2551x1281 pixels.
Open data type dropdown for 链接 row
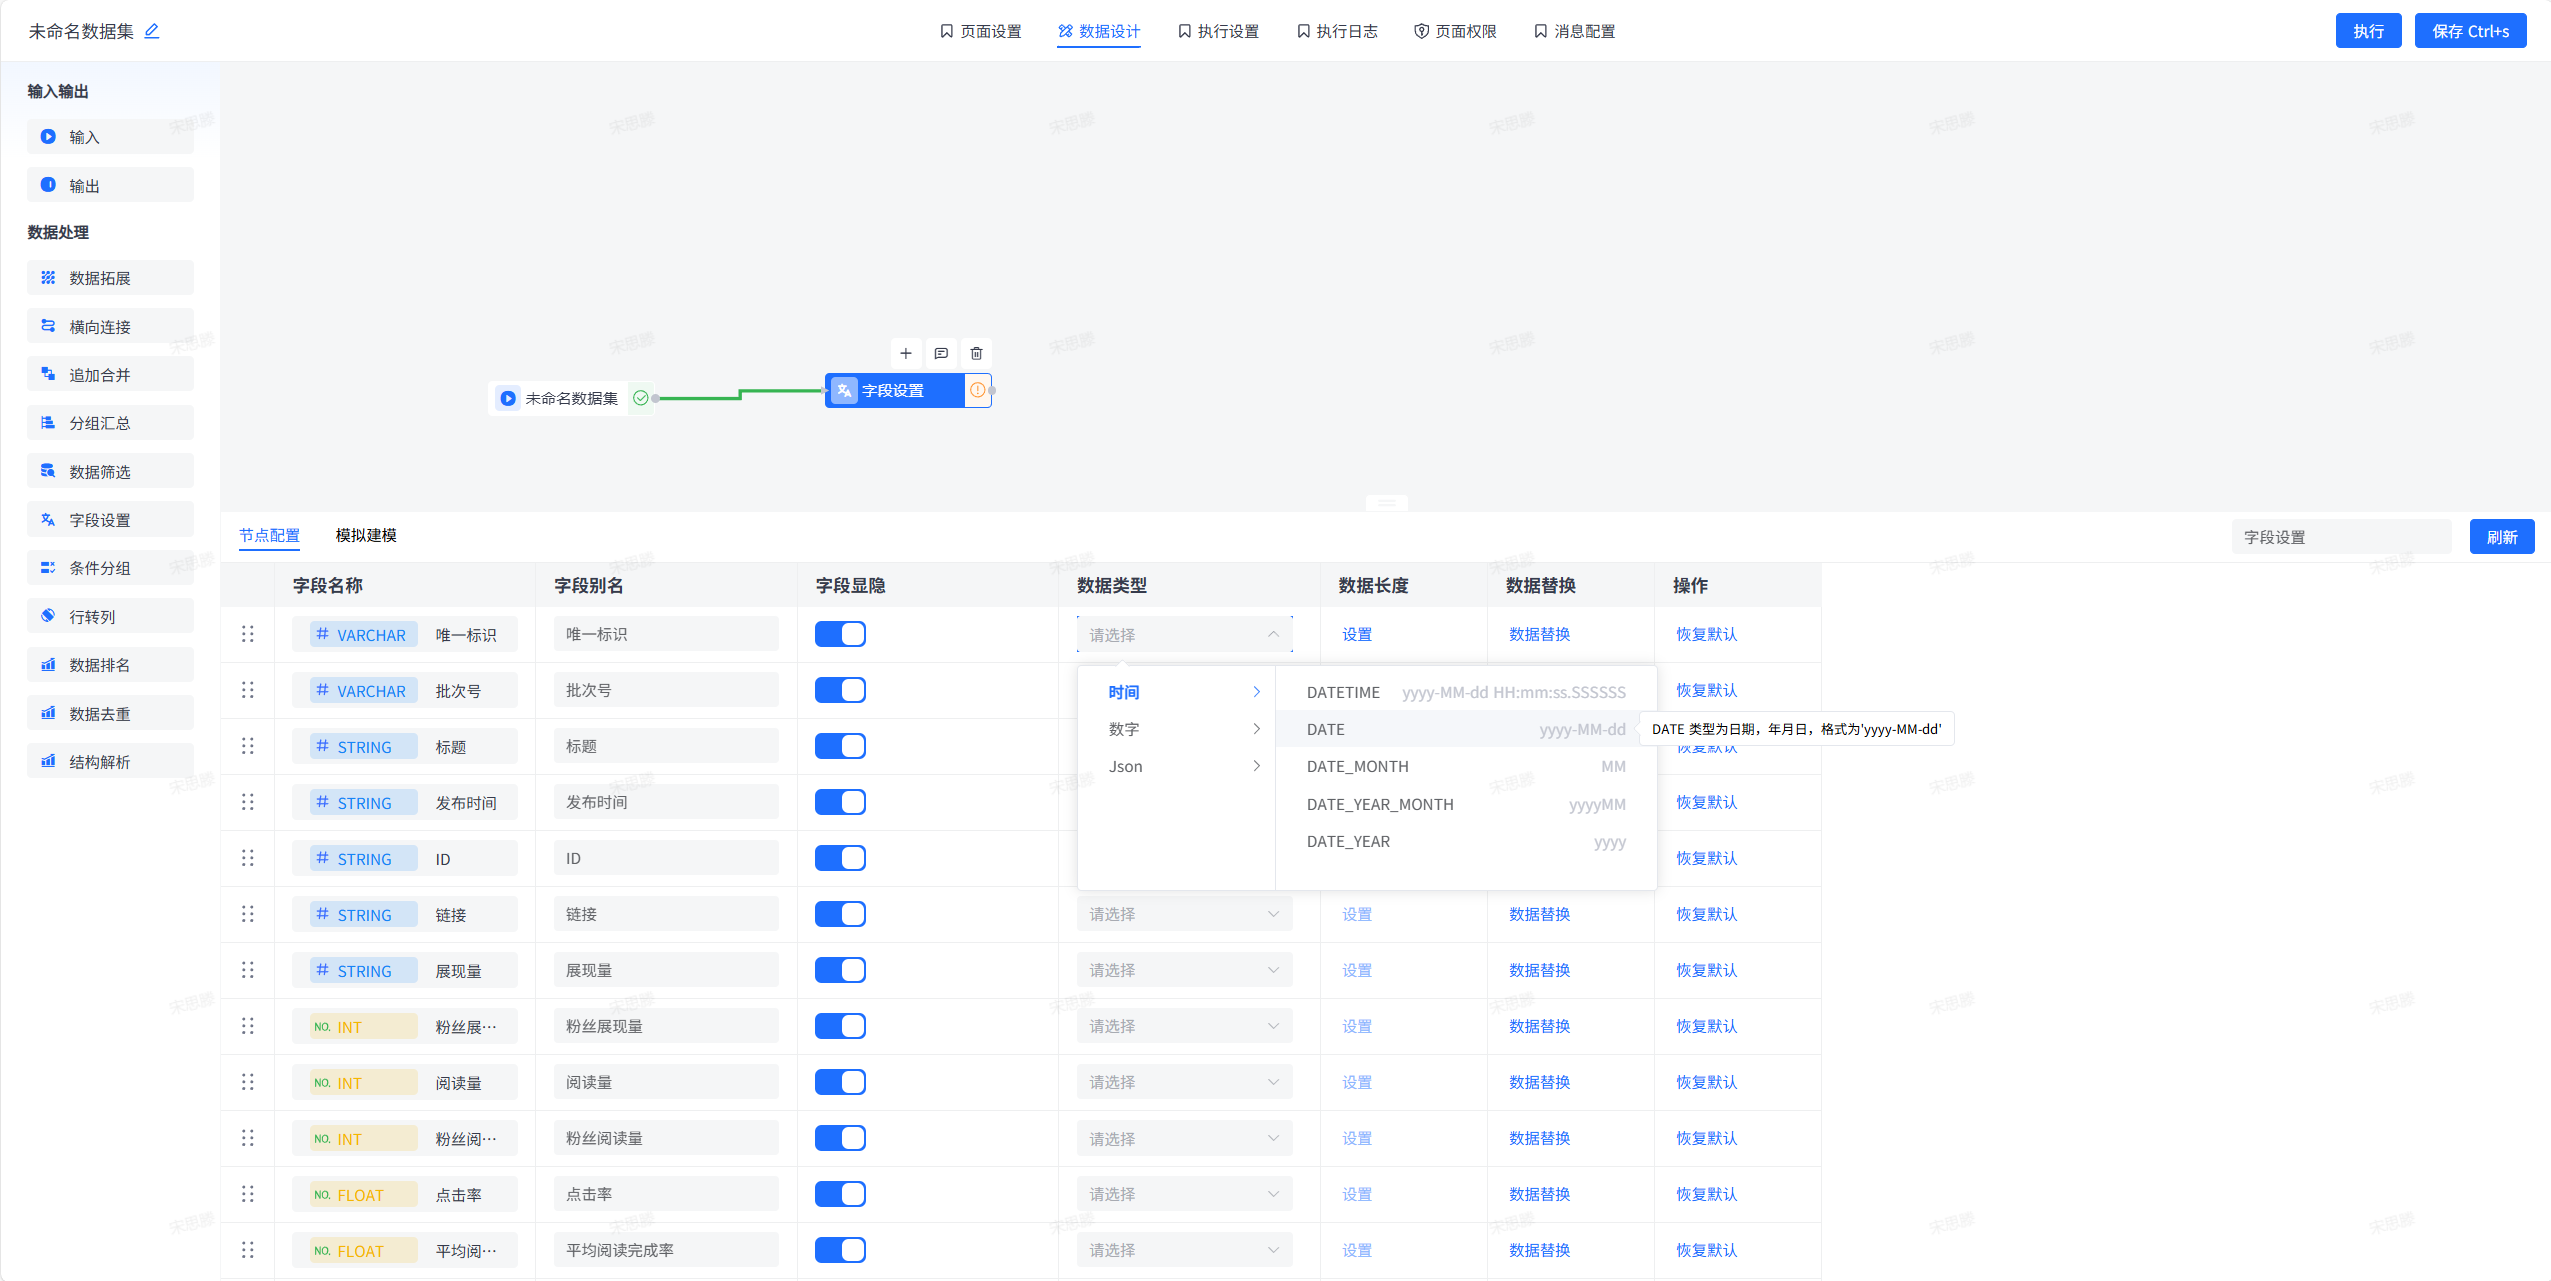(1184, 914)
